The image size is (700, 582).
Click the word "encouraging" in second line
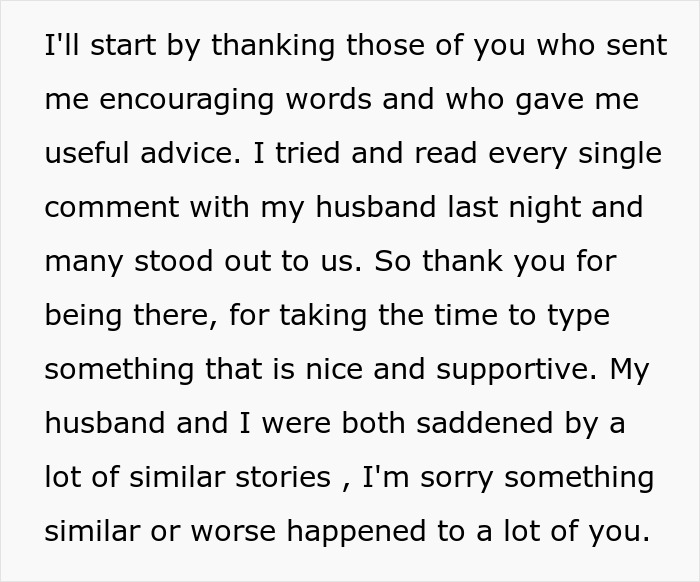coord(186,100)
